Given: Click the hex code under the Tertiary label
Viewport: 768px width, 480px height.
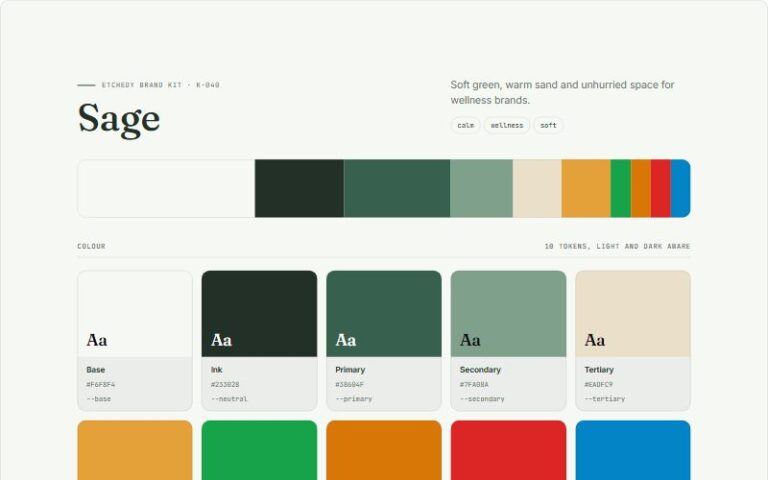Looking at the screenshot, I should click(599, 384).
